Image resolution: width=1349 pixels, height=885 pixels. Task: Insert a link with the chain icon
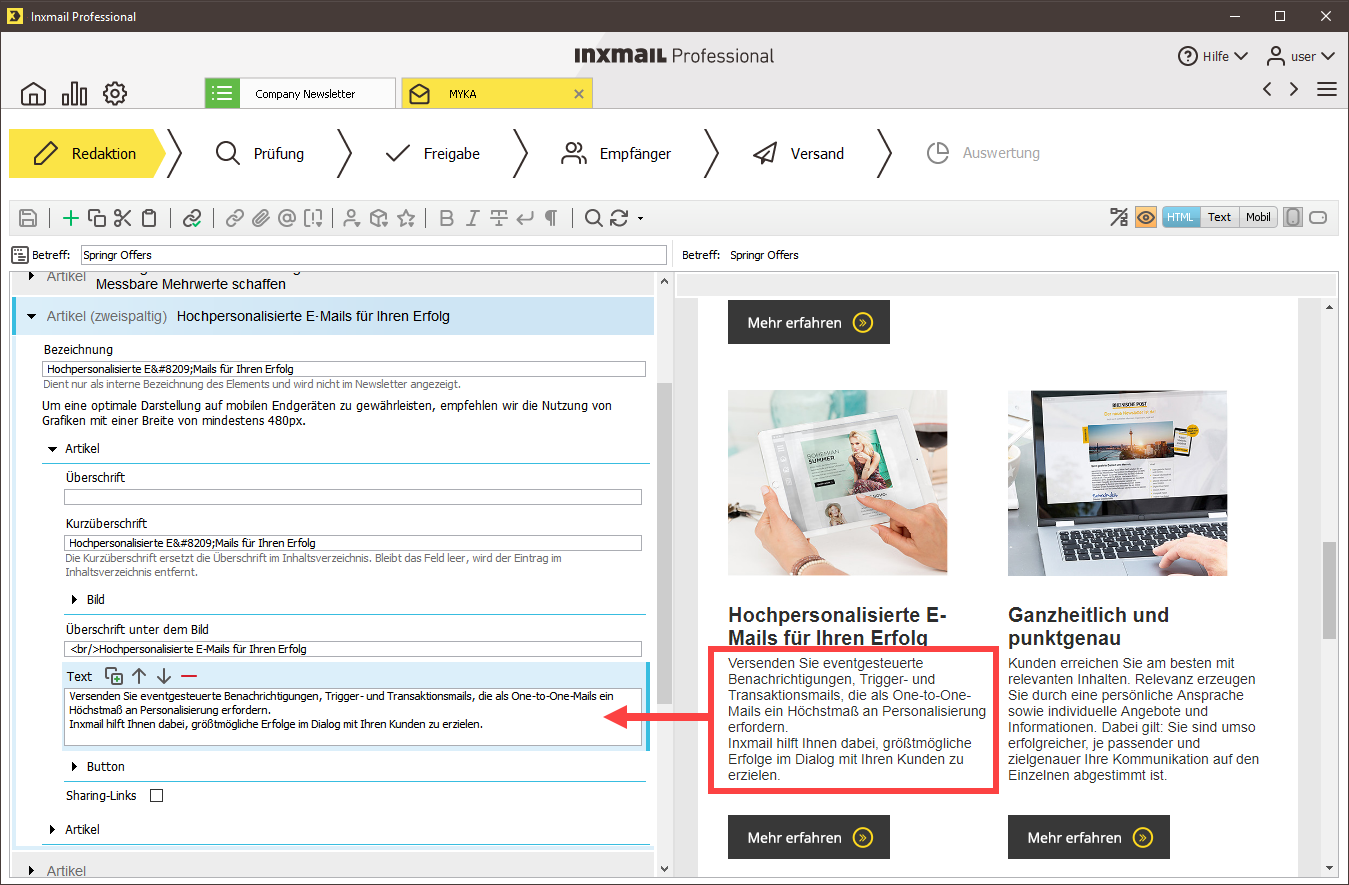[x=235, y=218]
